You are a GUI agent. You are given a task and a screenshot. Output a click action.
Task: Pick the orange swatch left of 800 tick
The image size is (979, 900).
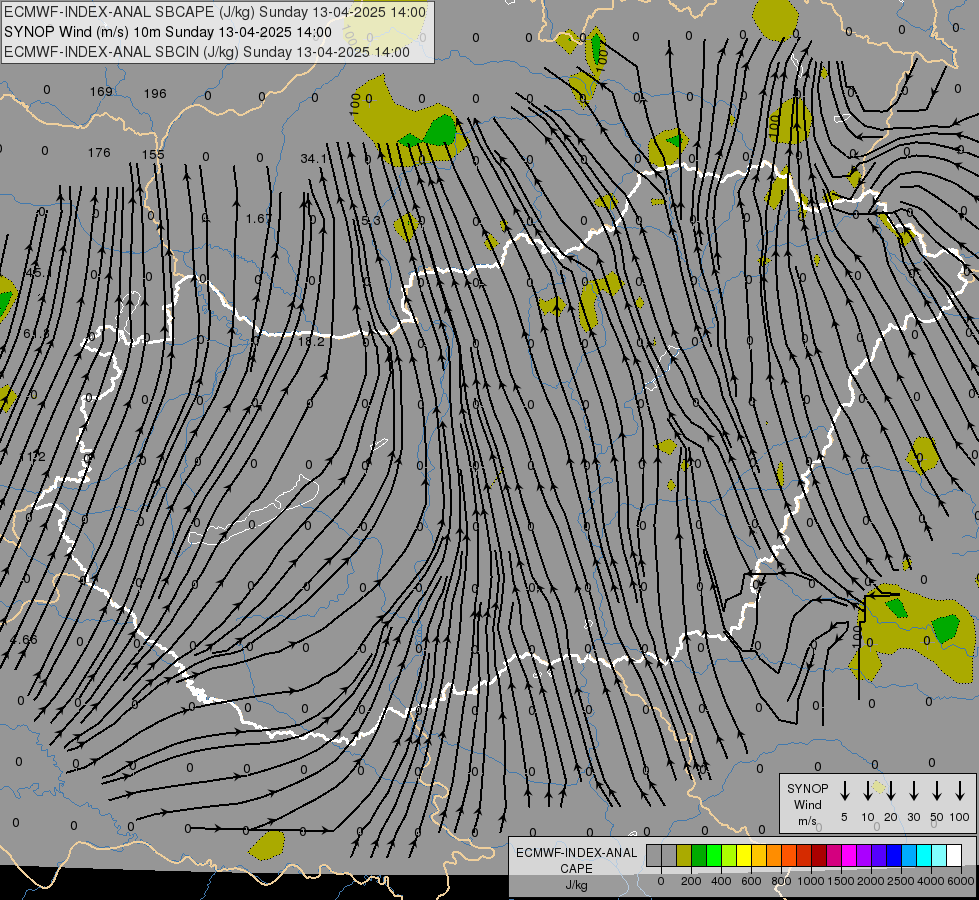click(x=774, y=856)
